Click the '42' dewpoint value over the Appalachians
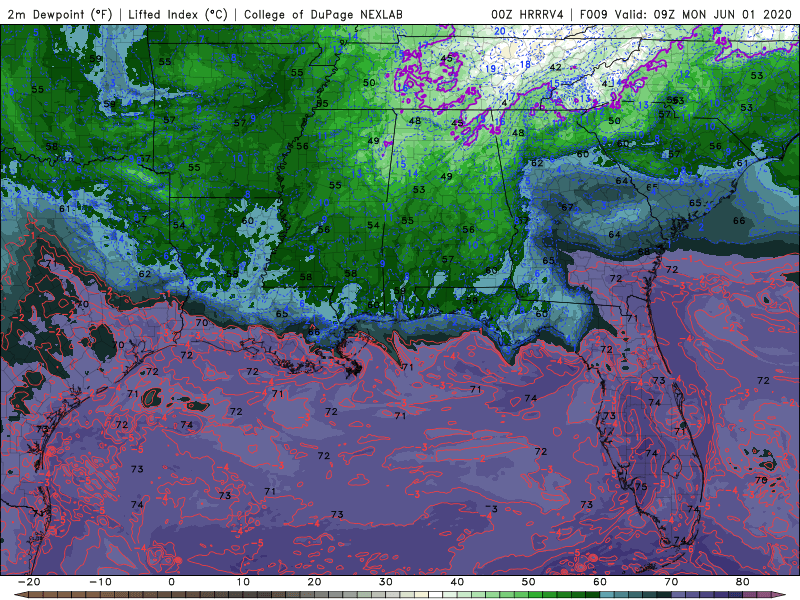The height and width of the screenshot is (600, 800). [x=556, y=67]
